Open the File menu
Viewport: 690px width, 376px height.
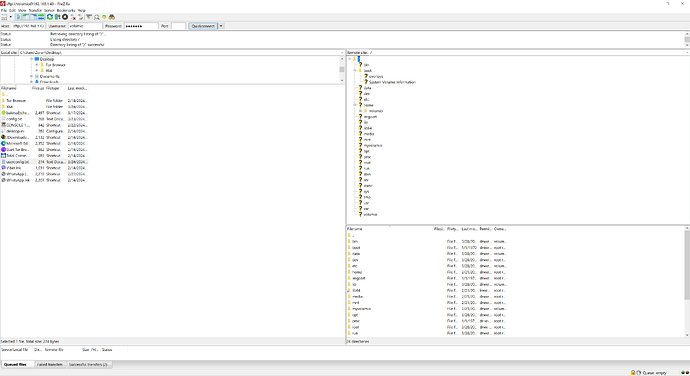pyautogui.click(x=4, y=10)
